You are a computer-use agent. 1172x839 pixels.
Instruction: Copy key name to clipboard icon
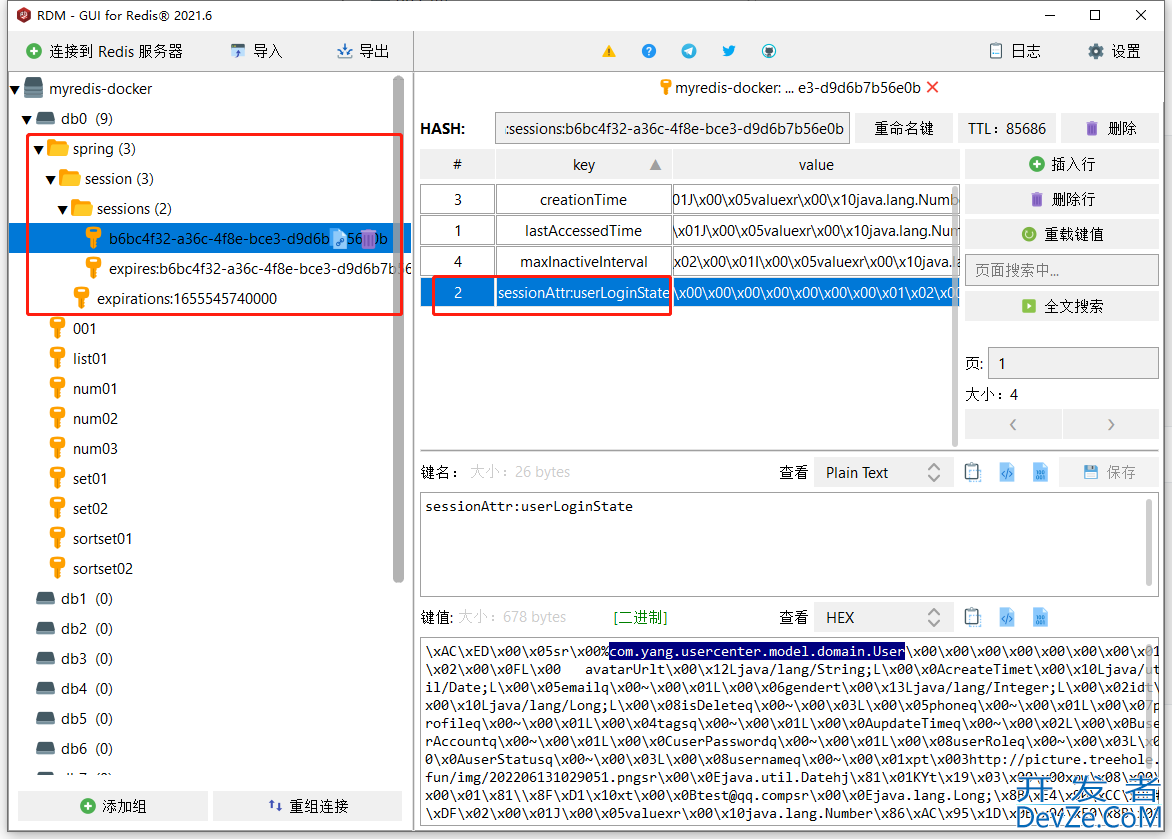pos(972,472)
